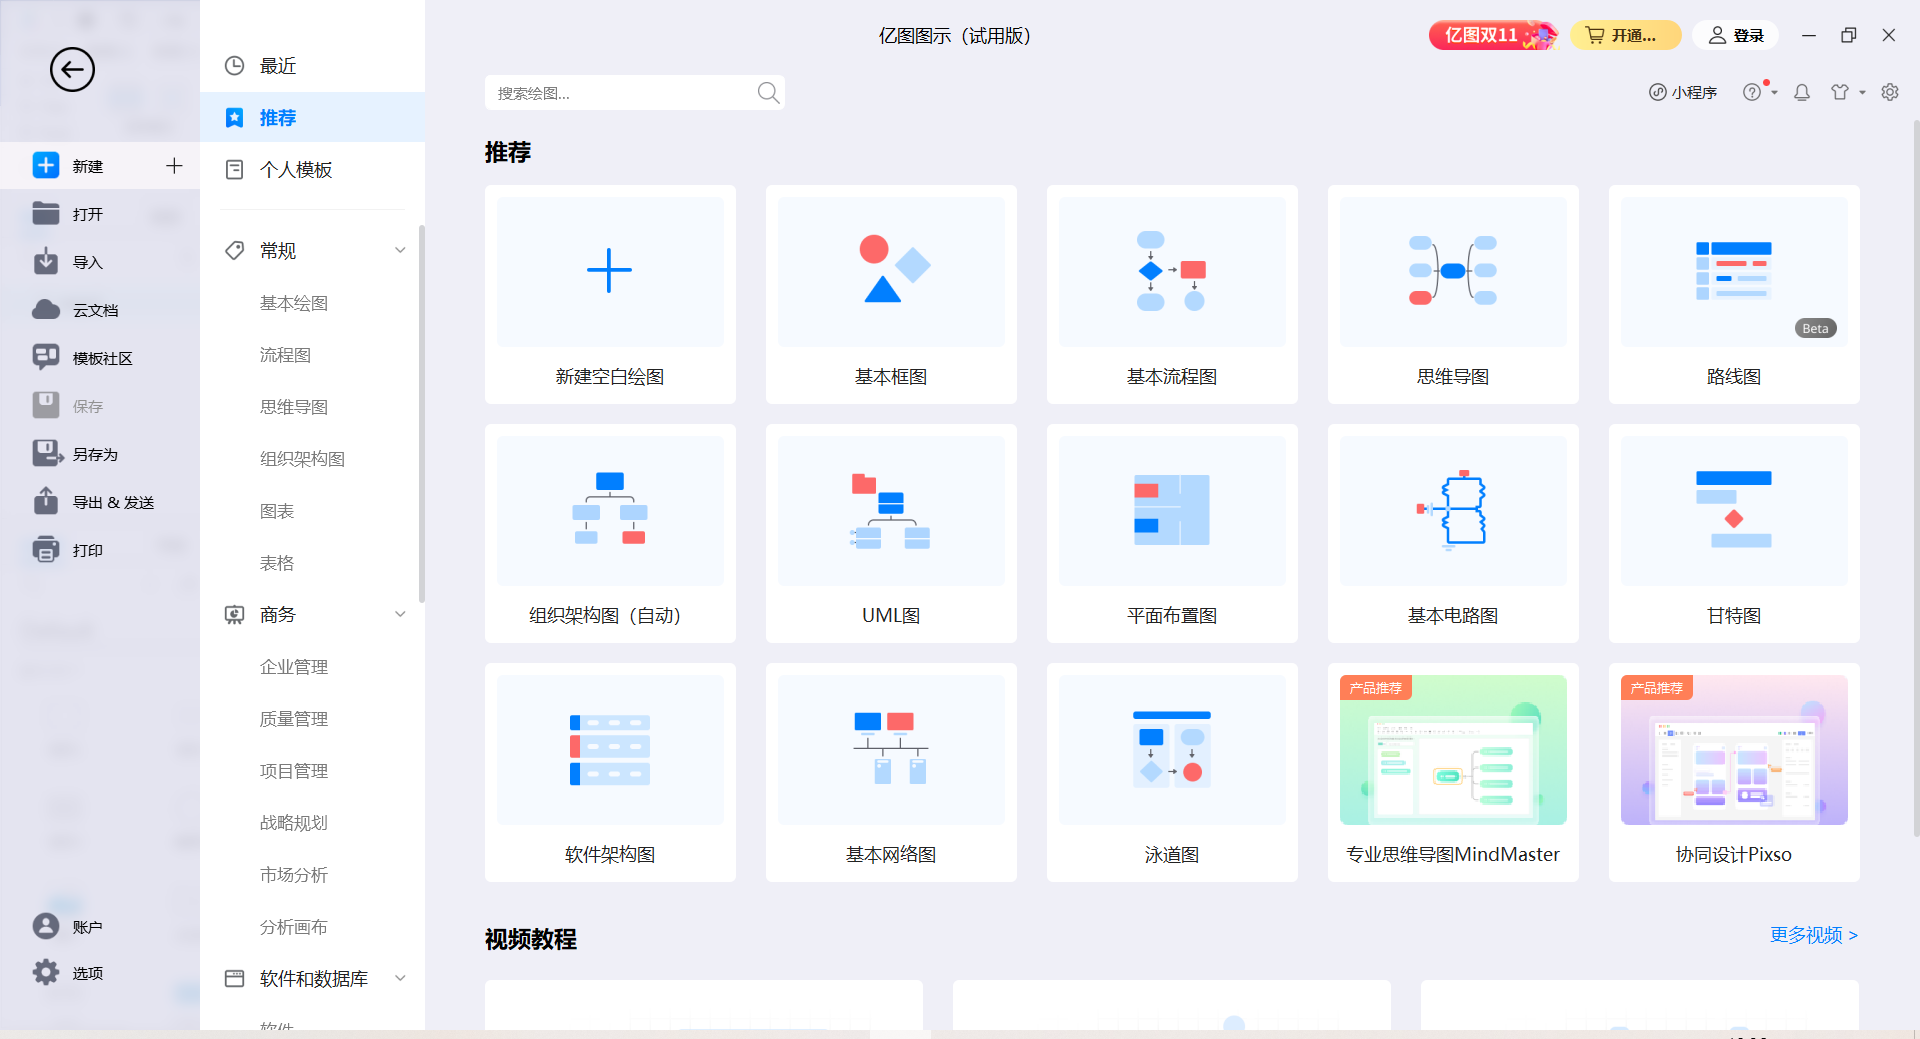
Task: Collapse the 常规 category chevron
Action: click(400, 250)
